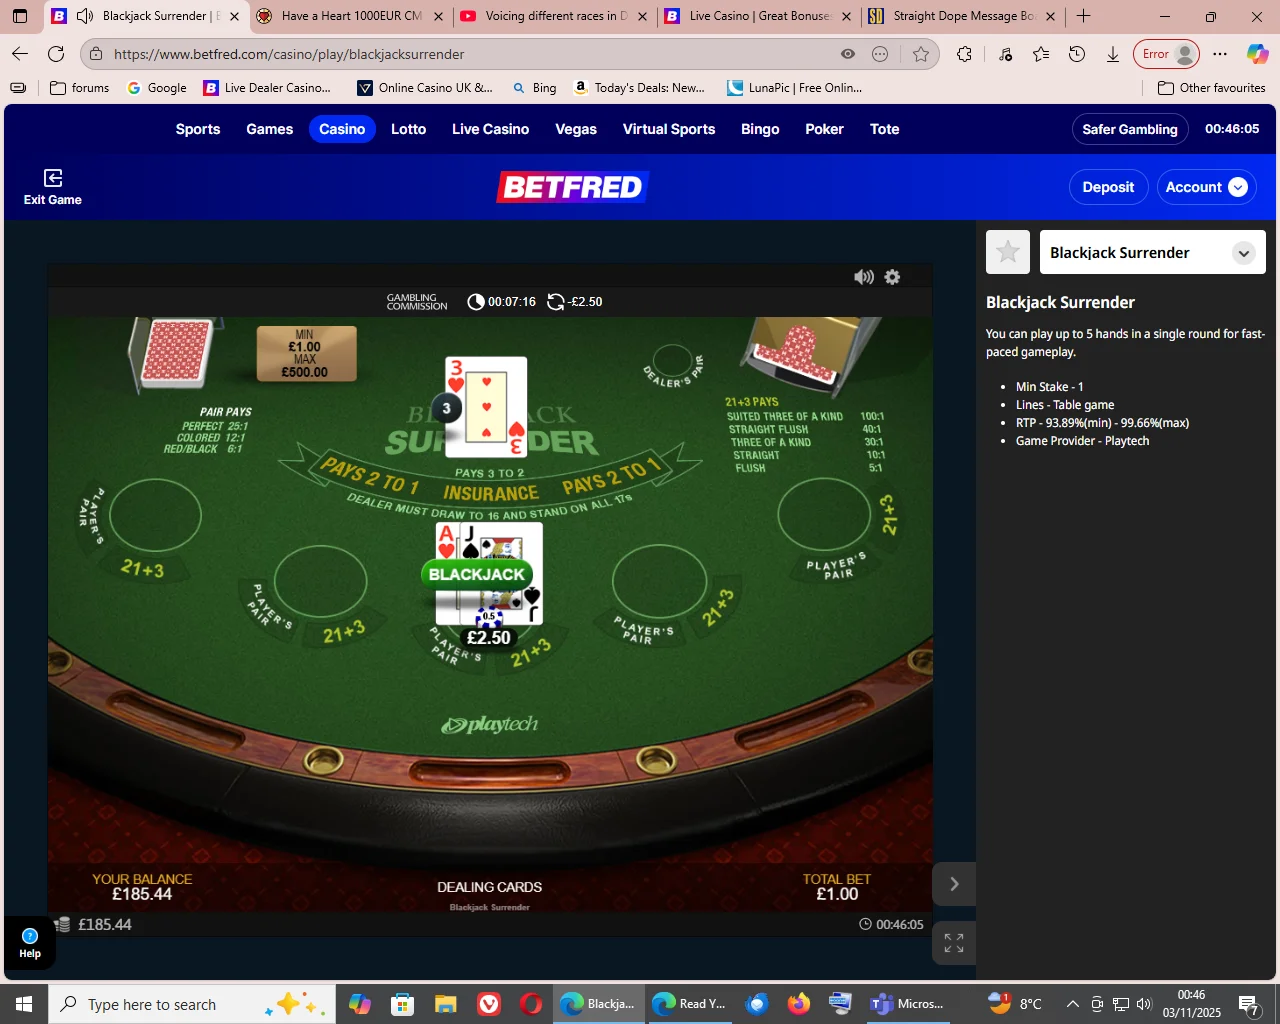Expand the Account menu
1280x1024 pixels.
point(1206,187)
